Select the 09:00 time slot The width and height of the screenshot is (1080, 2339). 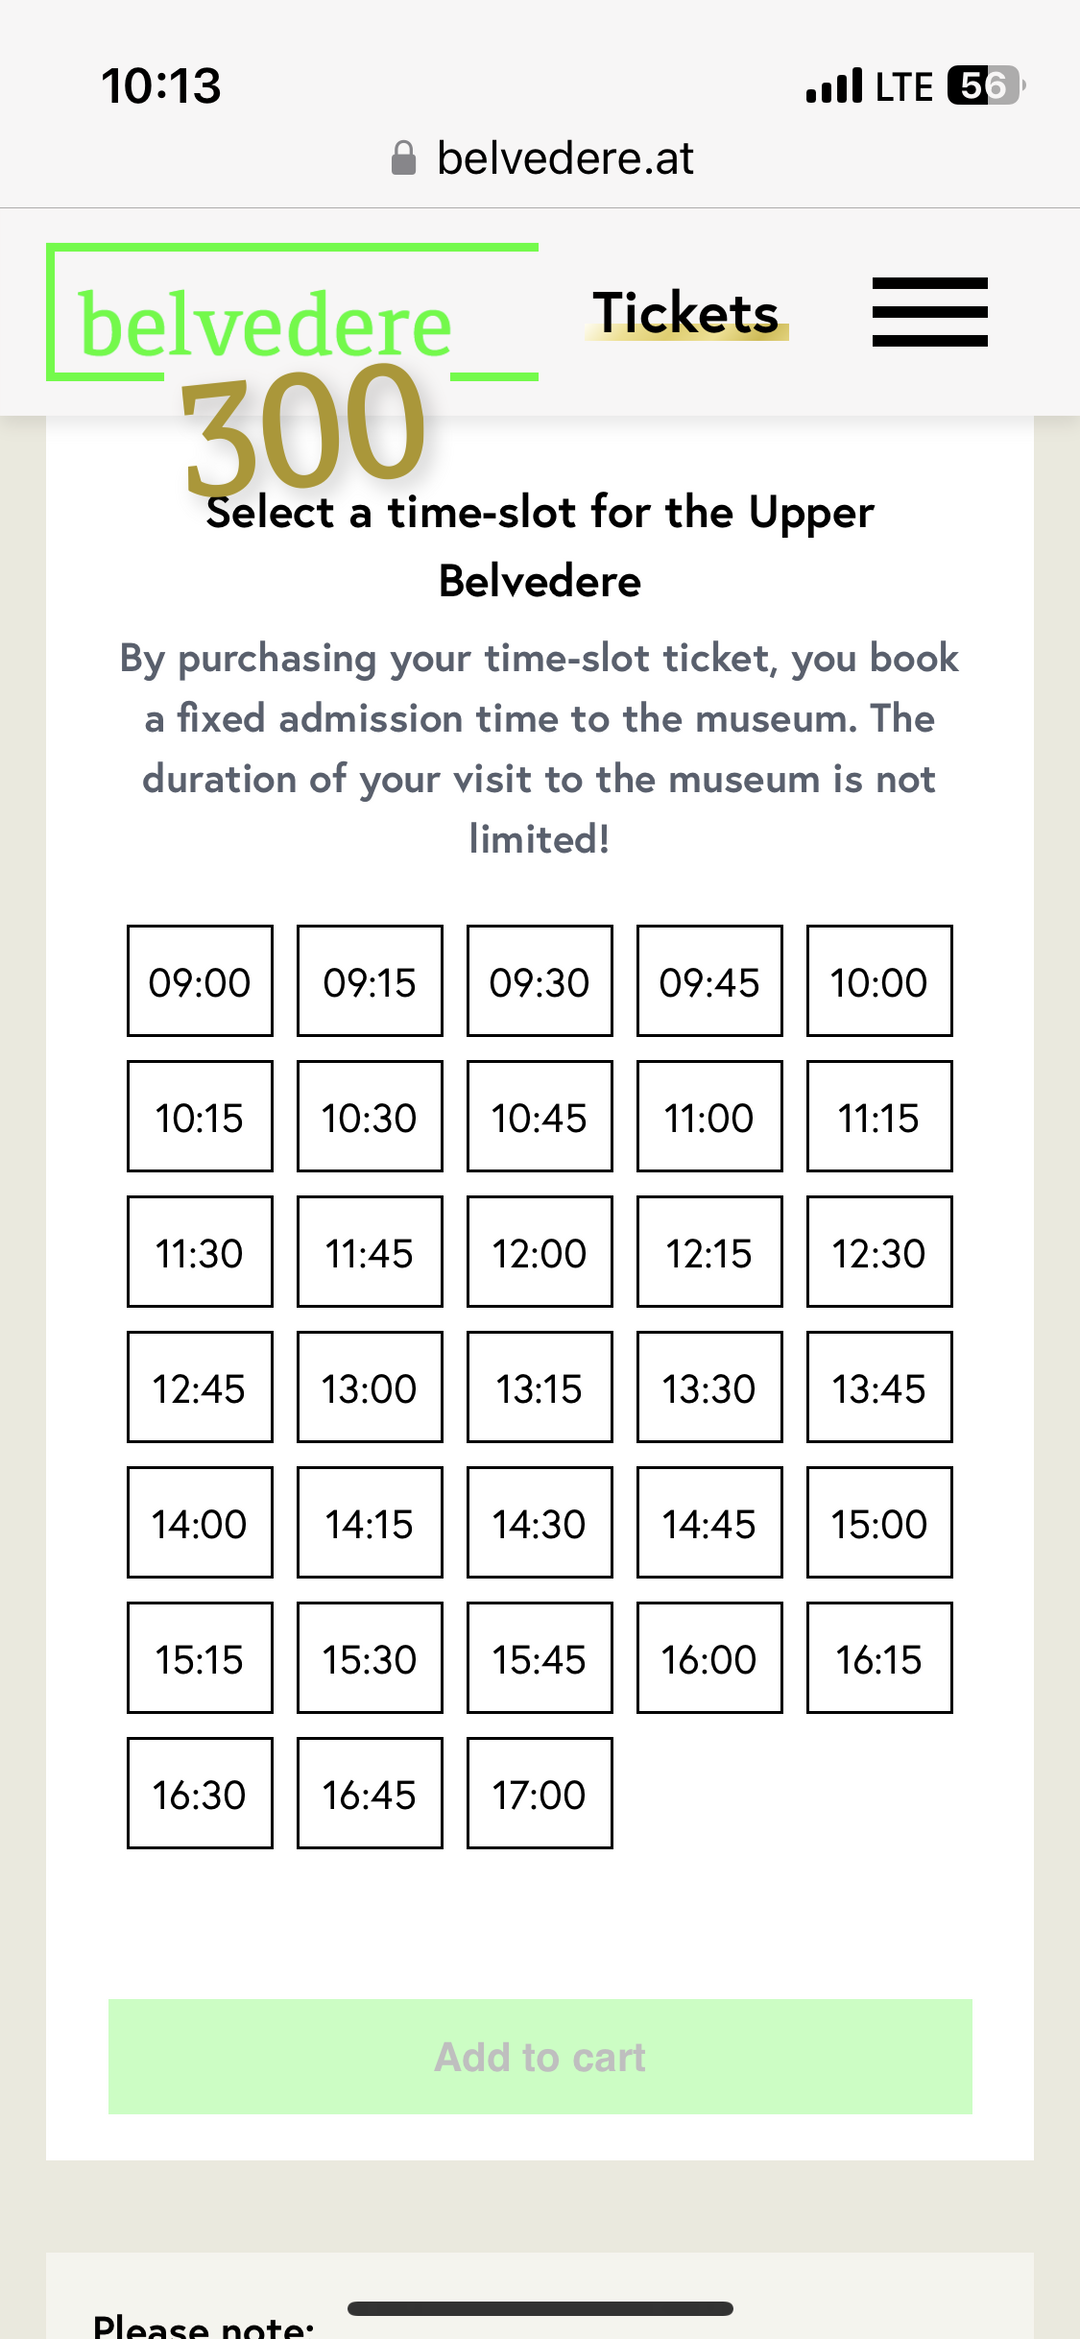(200, 981)
